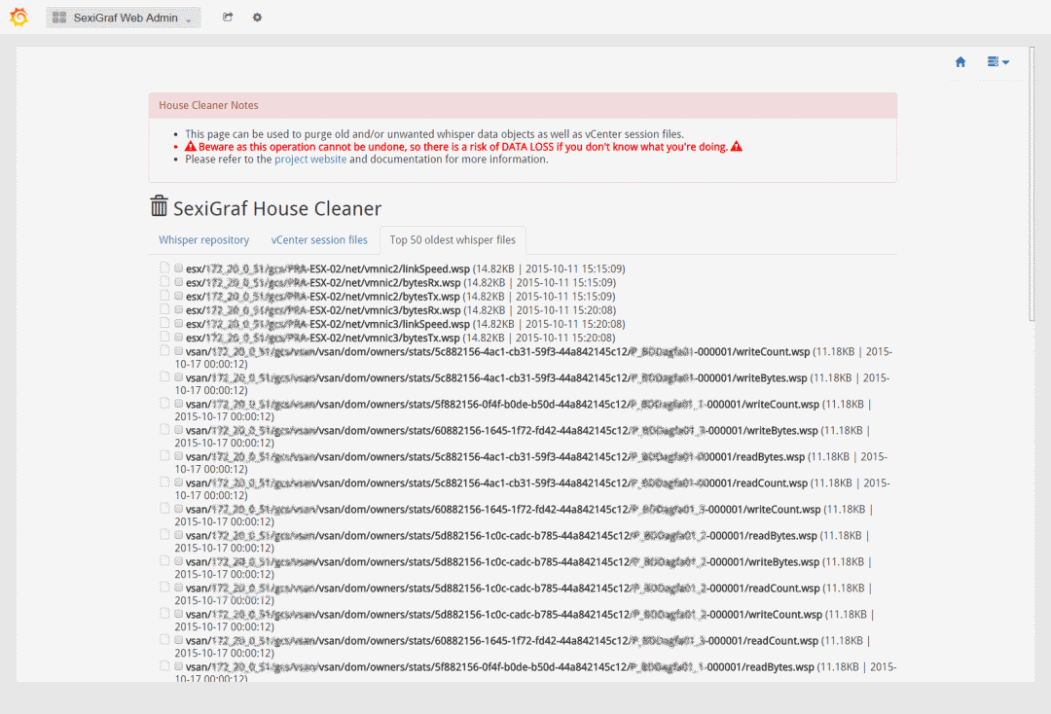Click file icon for vmnic2/linkSpeed.wsp
The width and height of the screenshot is (1051, 714).
pos(165,268)
